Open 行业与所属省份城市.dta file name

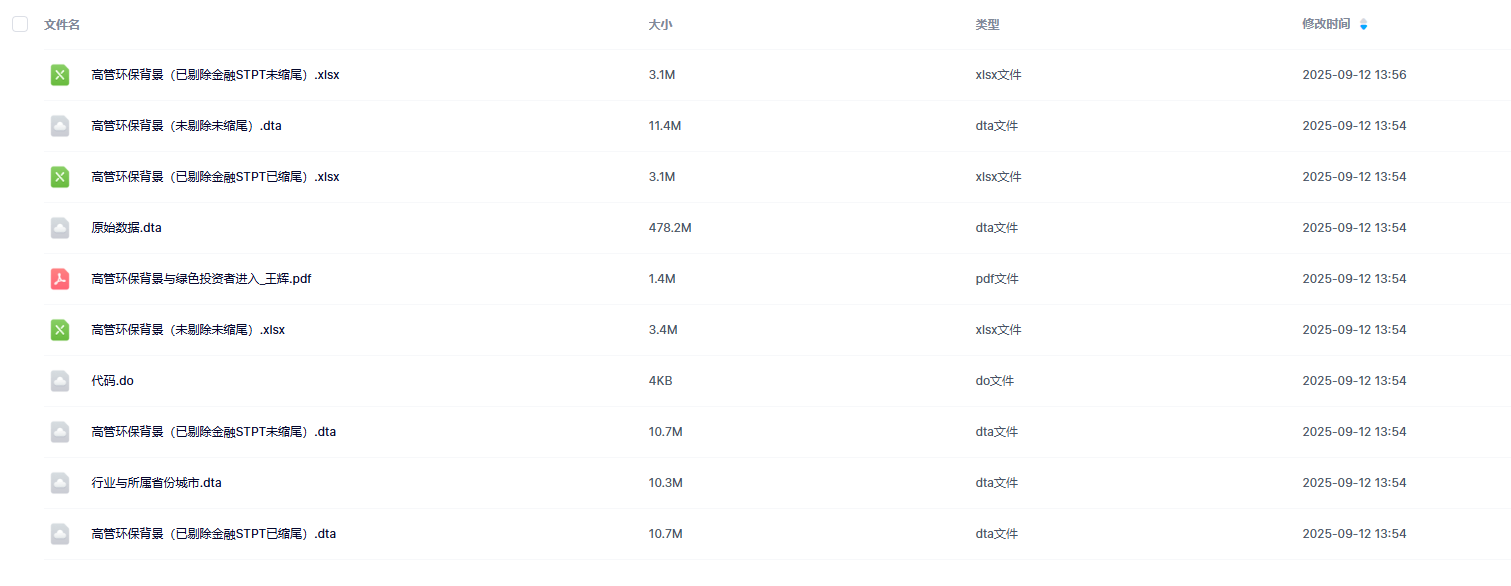156,483
